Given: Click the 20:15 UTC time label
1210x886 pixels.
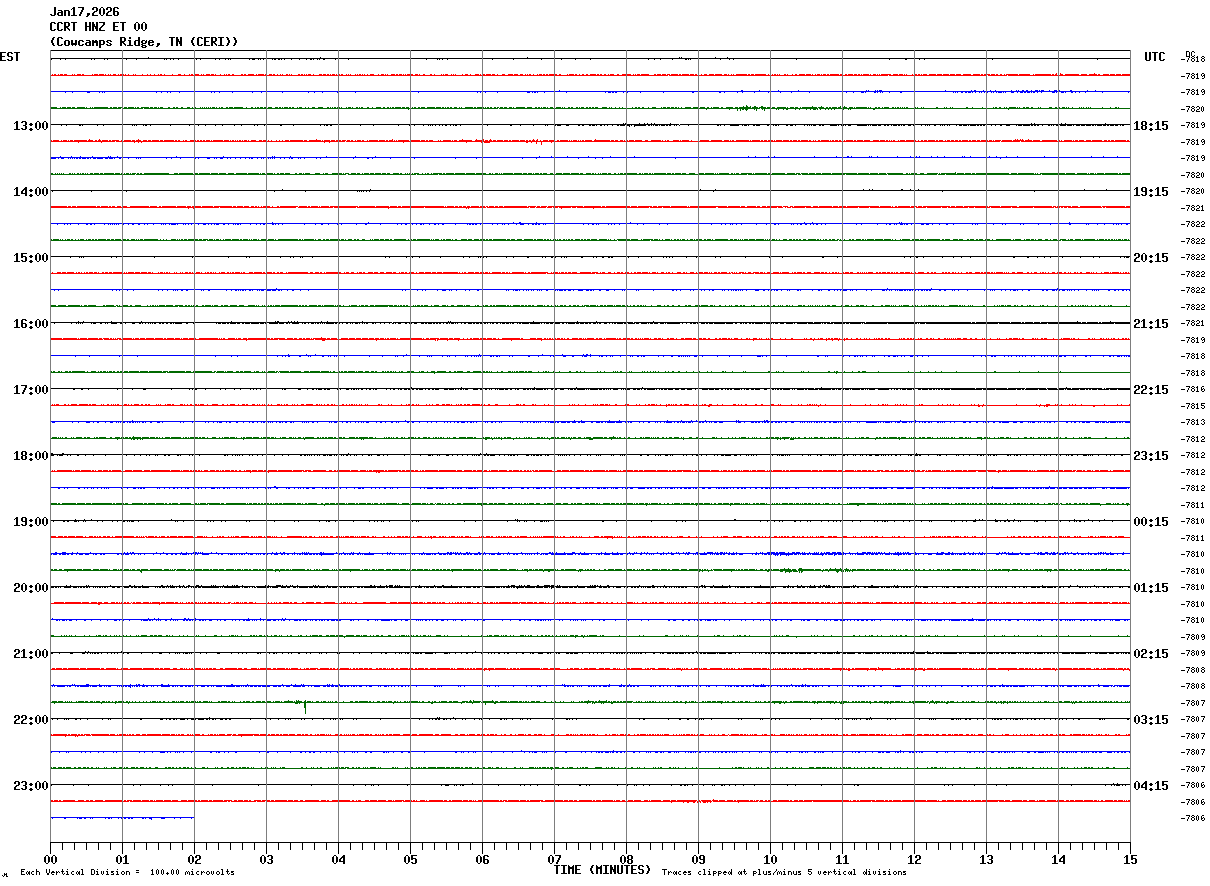Looking at the screenshot, I should 1150,258.
